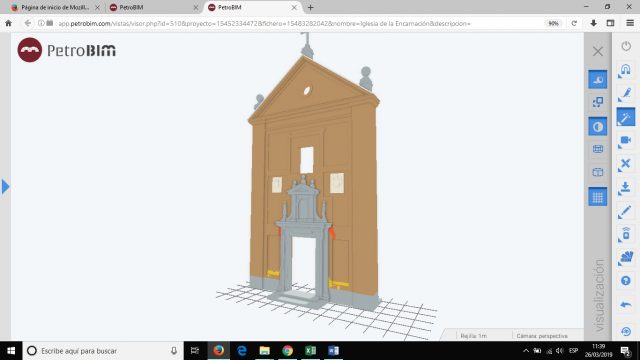640x360 pixels.
Task: Click the PetroBIM logo
Action: tap(67, 50)
